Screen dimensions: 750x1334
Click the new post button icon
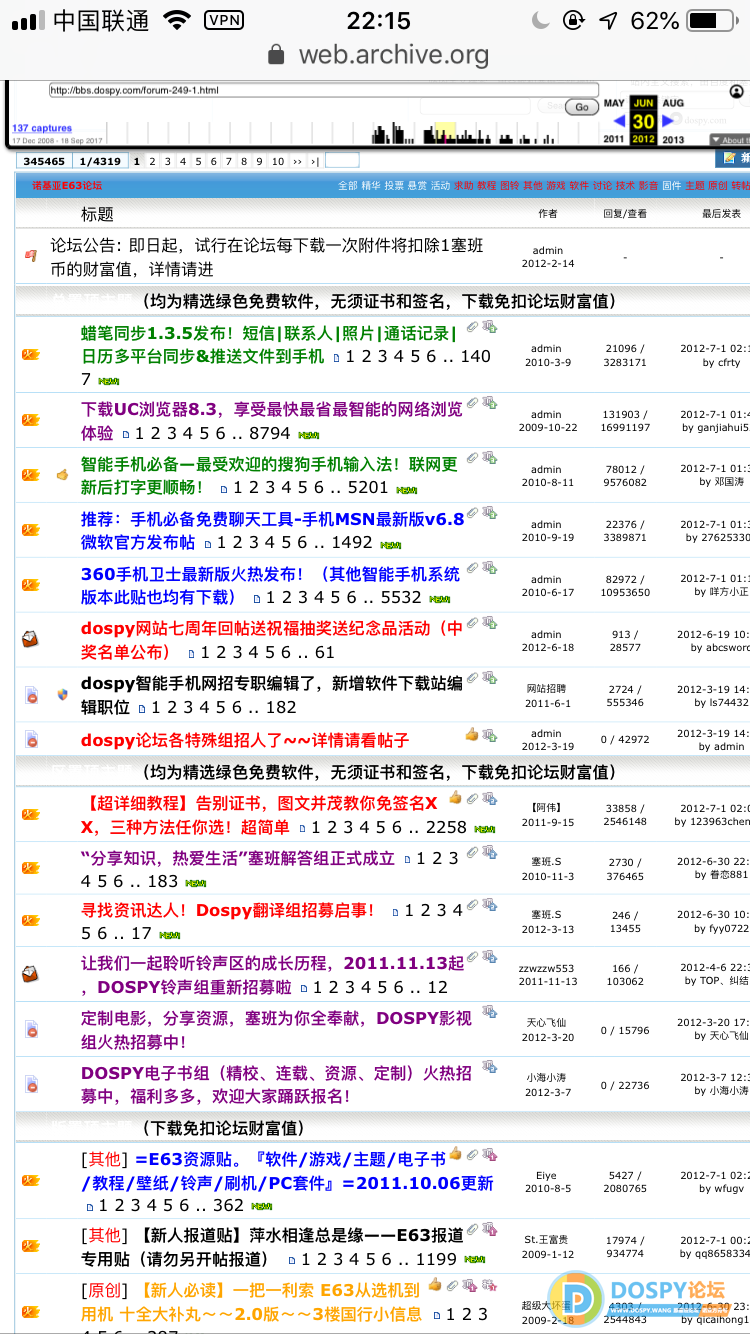pyautogui.click(x=733, y=159)
